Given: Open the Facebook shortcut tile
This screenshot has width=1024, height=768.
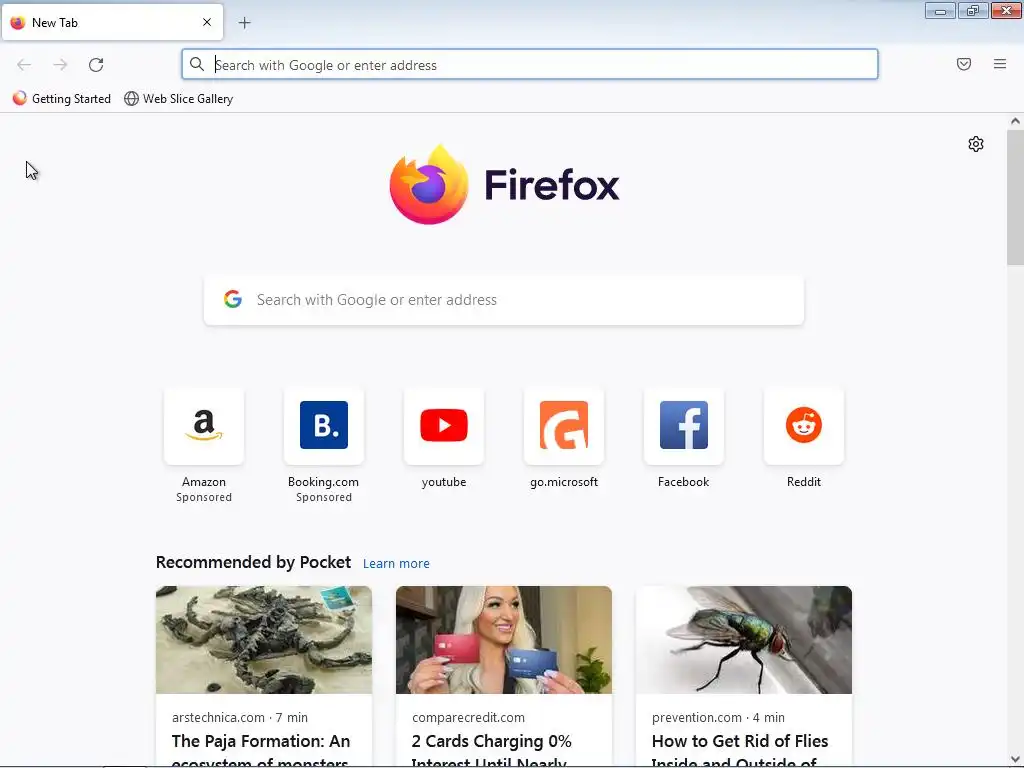Looking at the screenshot, I should point(684,426).
